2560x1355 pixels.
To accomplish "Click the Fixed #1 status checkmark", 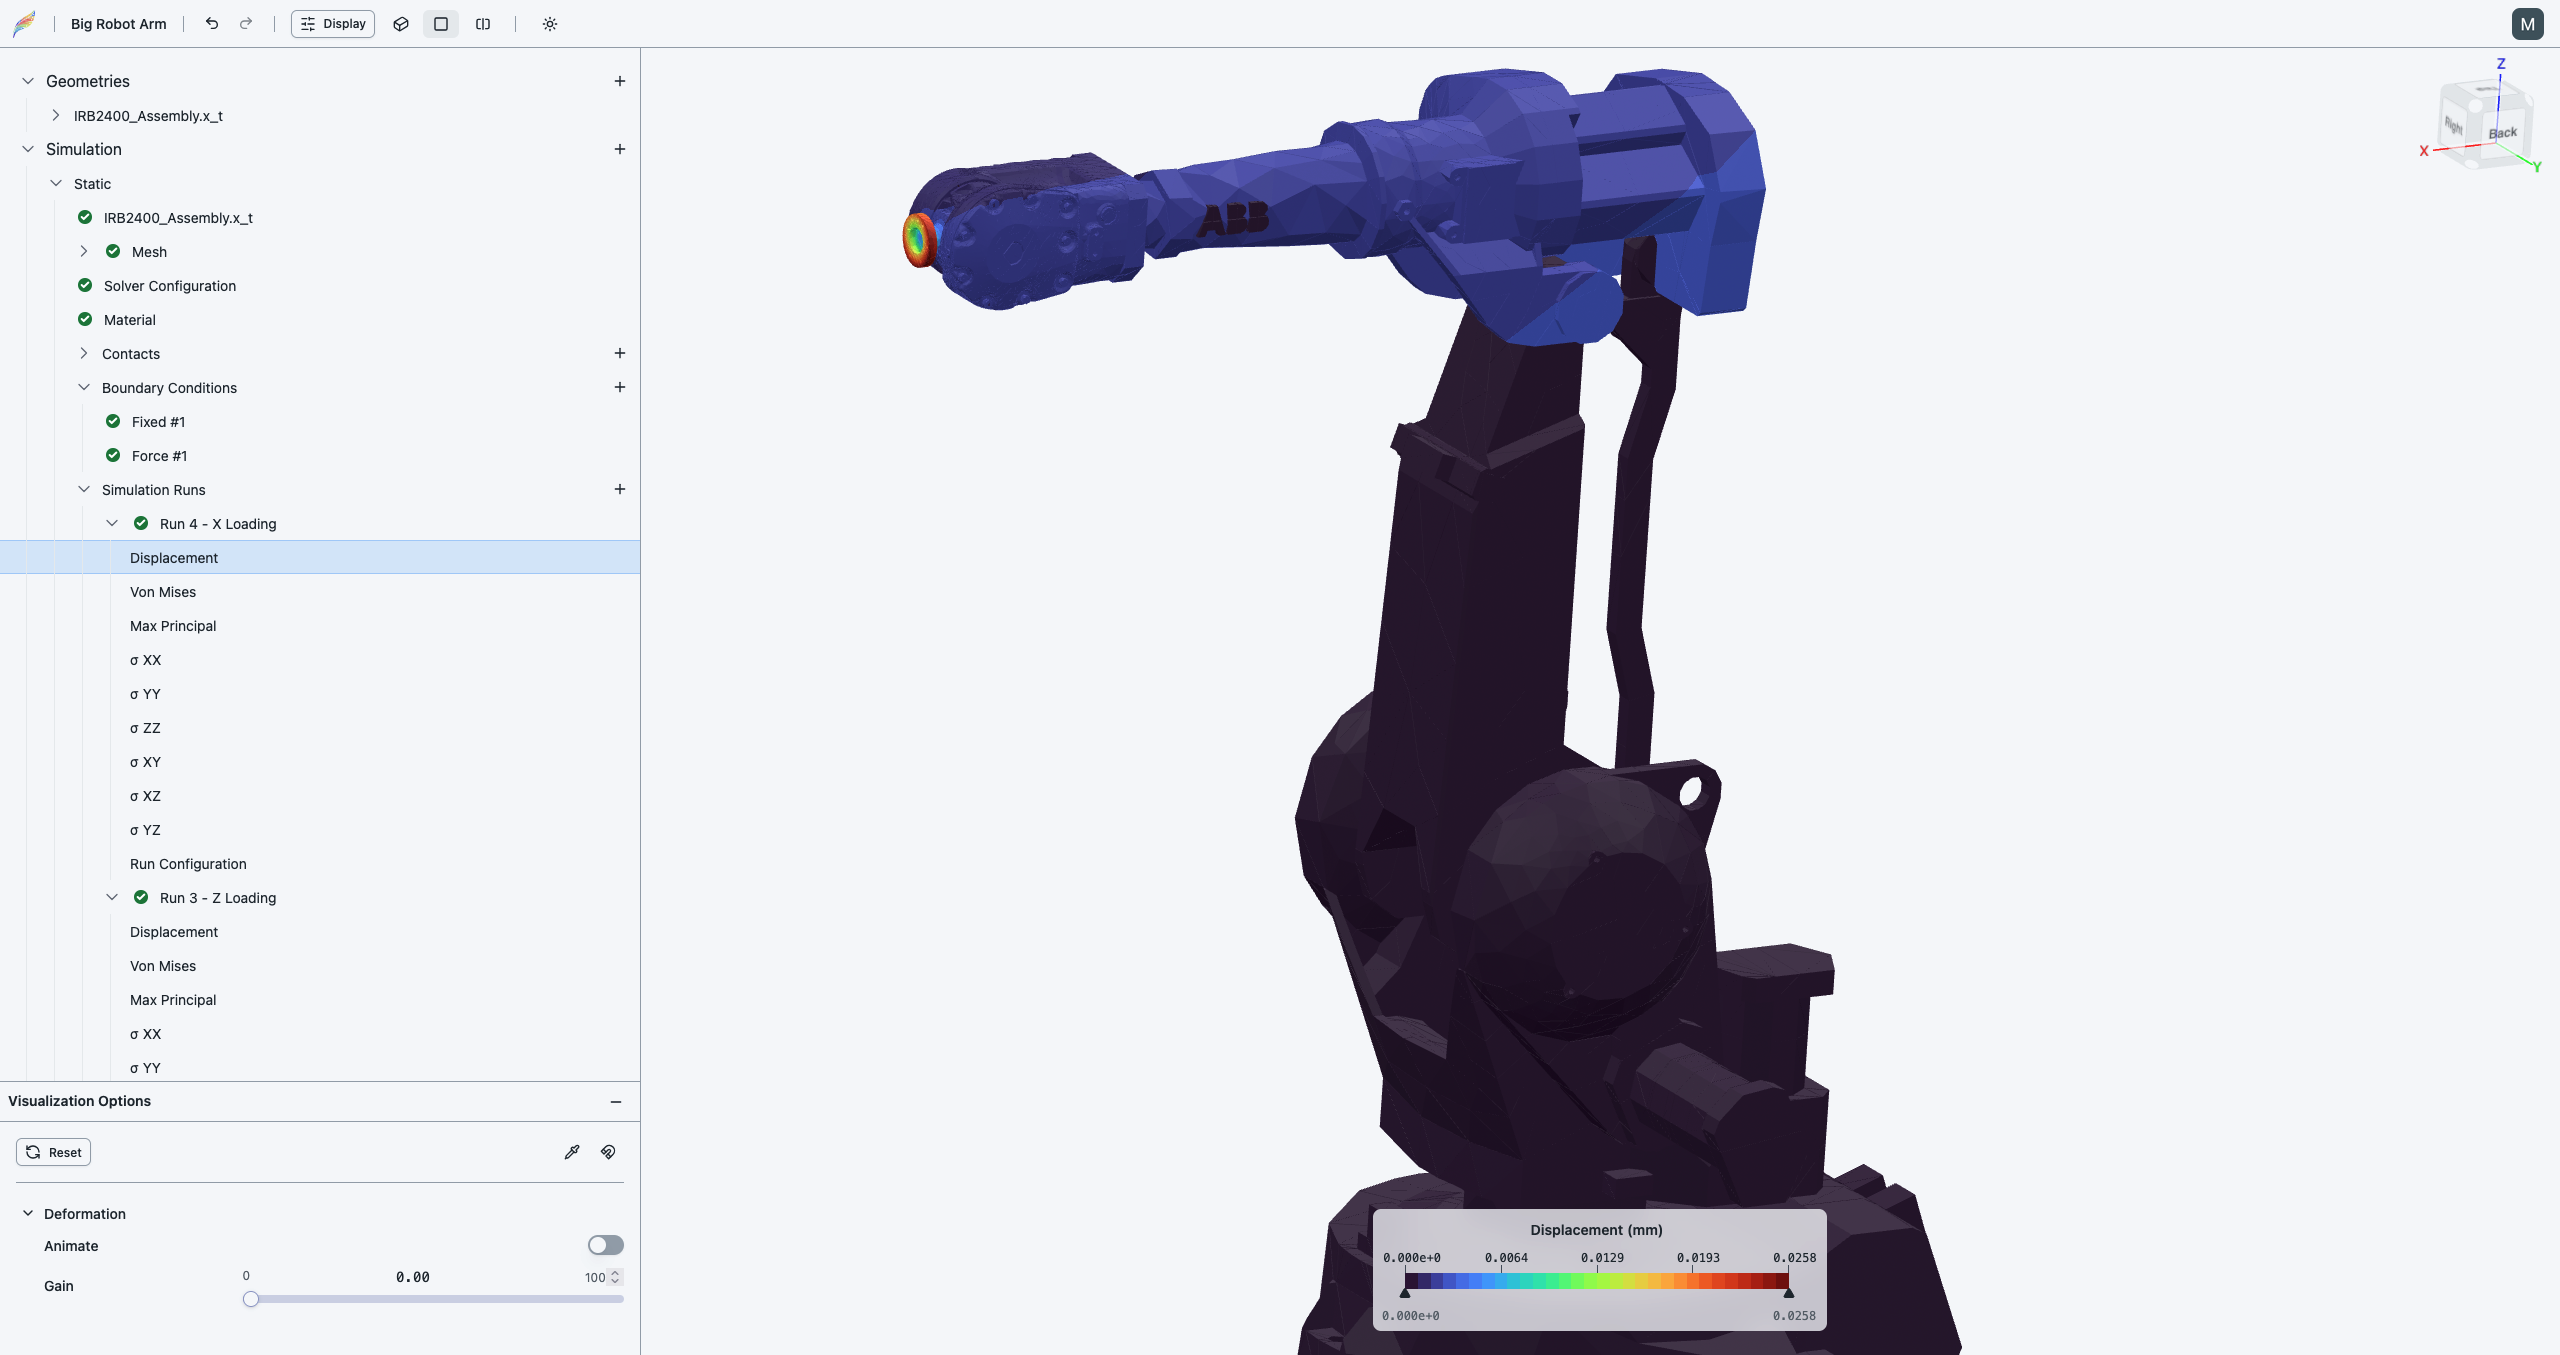I will point(112,421).
